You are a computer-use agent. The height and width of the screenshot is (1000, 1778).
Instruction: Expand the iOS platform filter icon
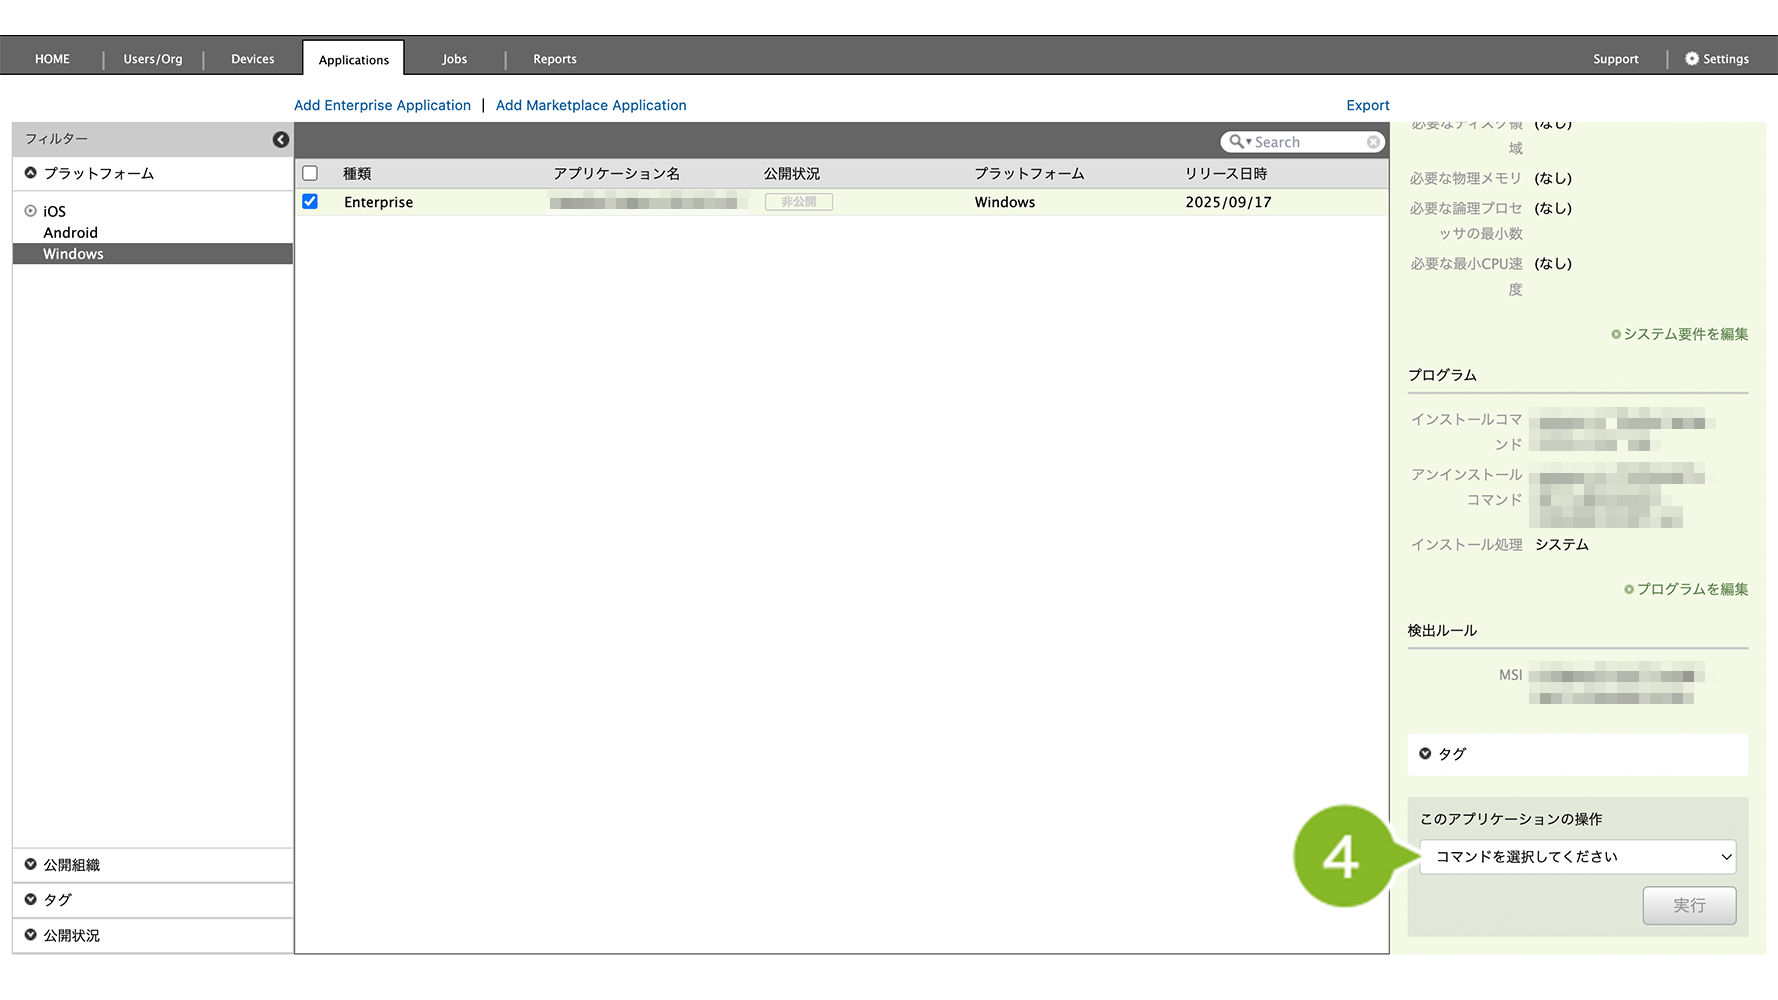31,211
